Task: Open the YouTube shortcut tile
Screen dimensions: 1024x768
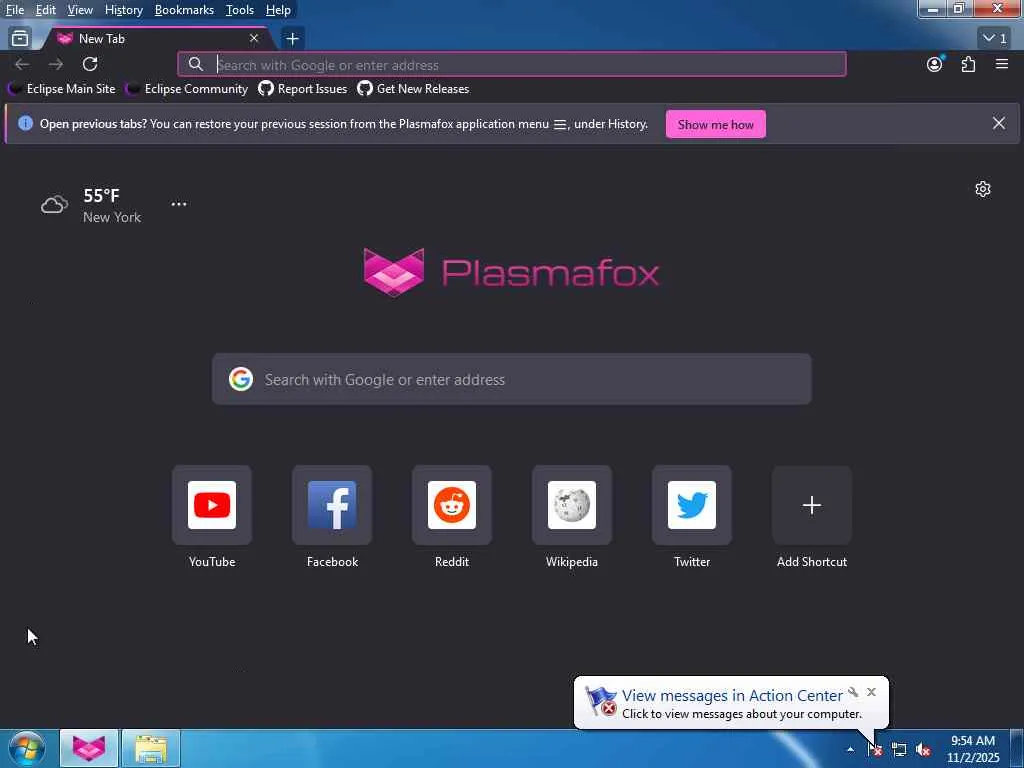Action: coord(212,516)
